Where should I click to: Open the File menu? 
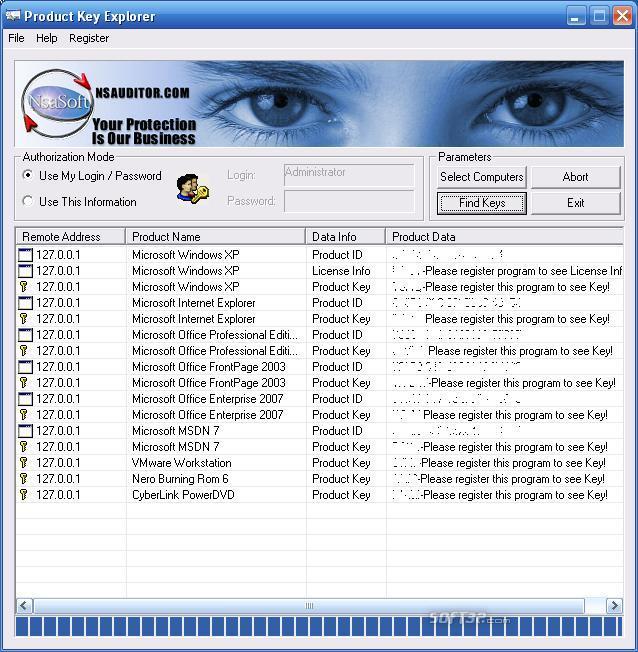click(16, 38)
